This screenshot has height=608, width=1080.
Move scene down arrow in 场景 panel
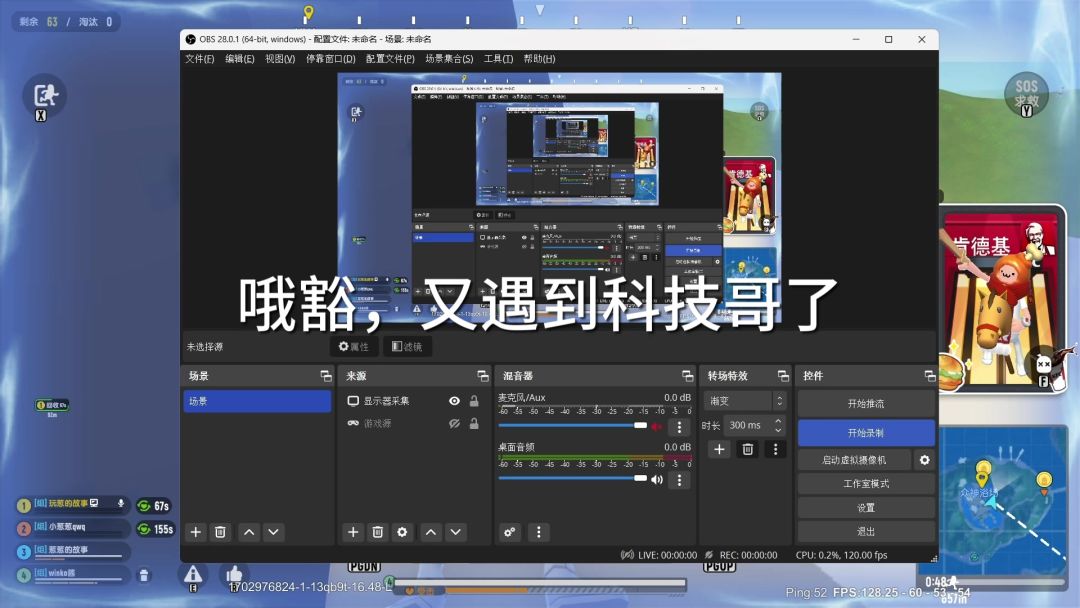pos(273,532)
